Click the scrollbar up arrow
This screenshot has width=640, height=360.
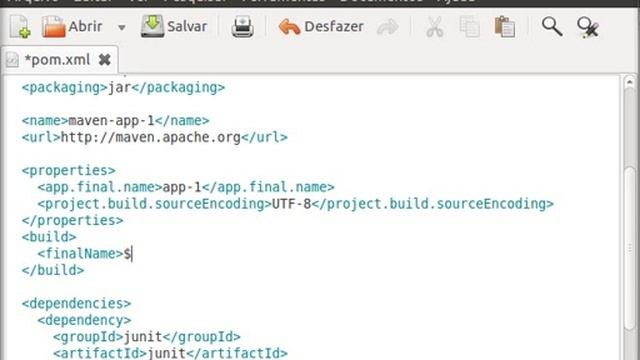(x=629, y=82)
